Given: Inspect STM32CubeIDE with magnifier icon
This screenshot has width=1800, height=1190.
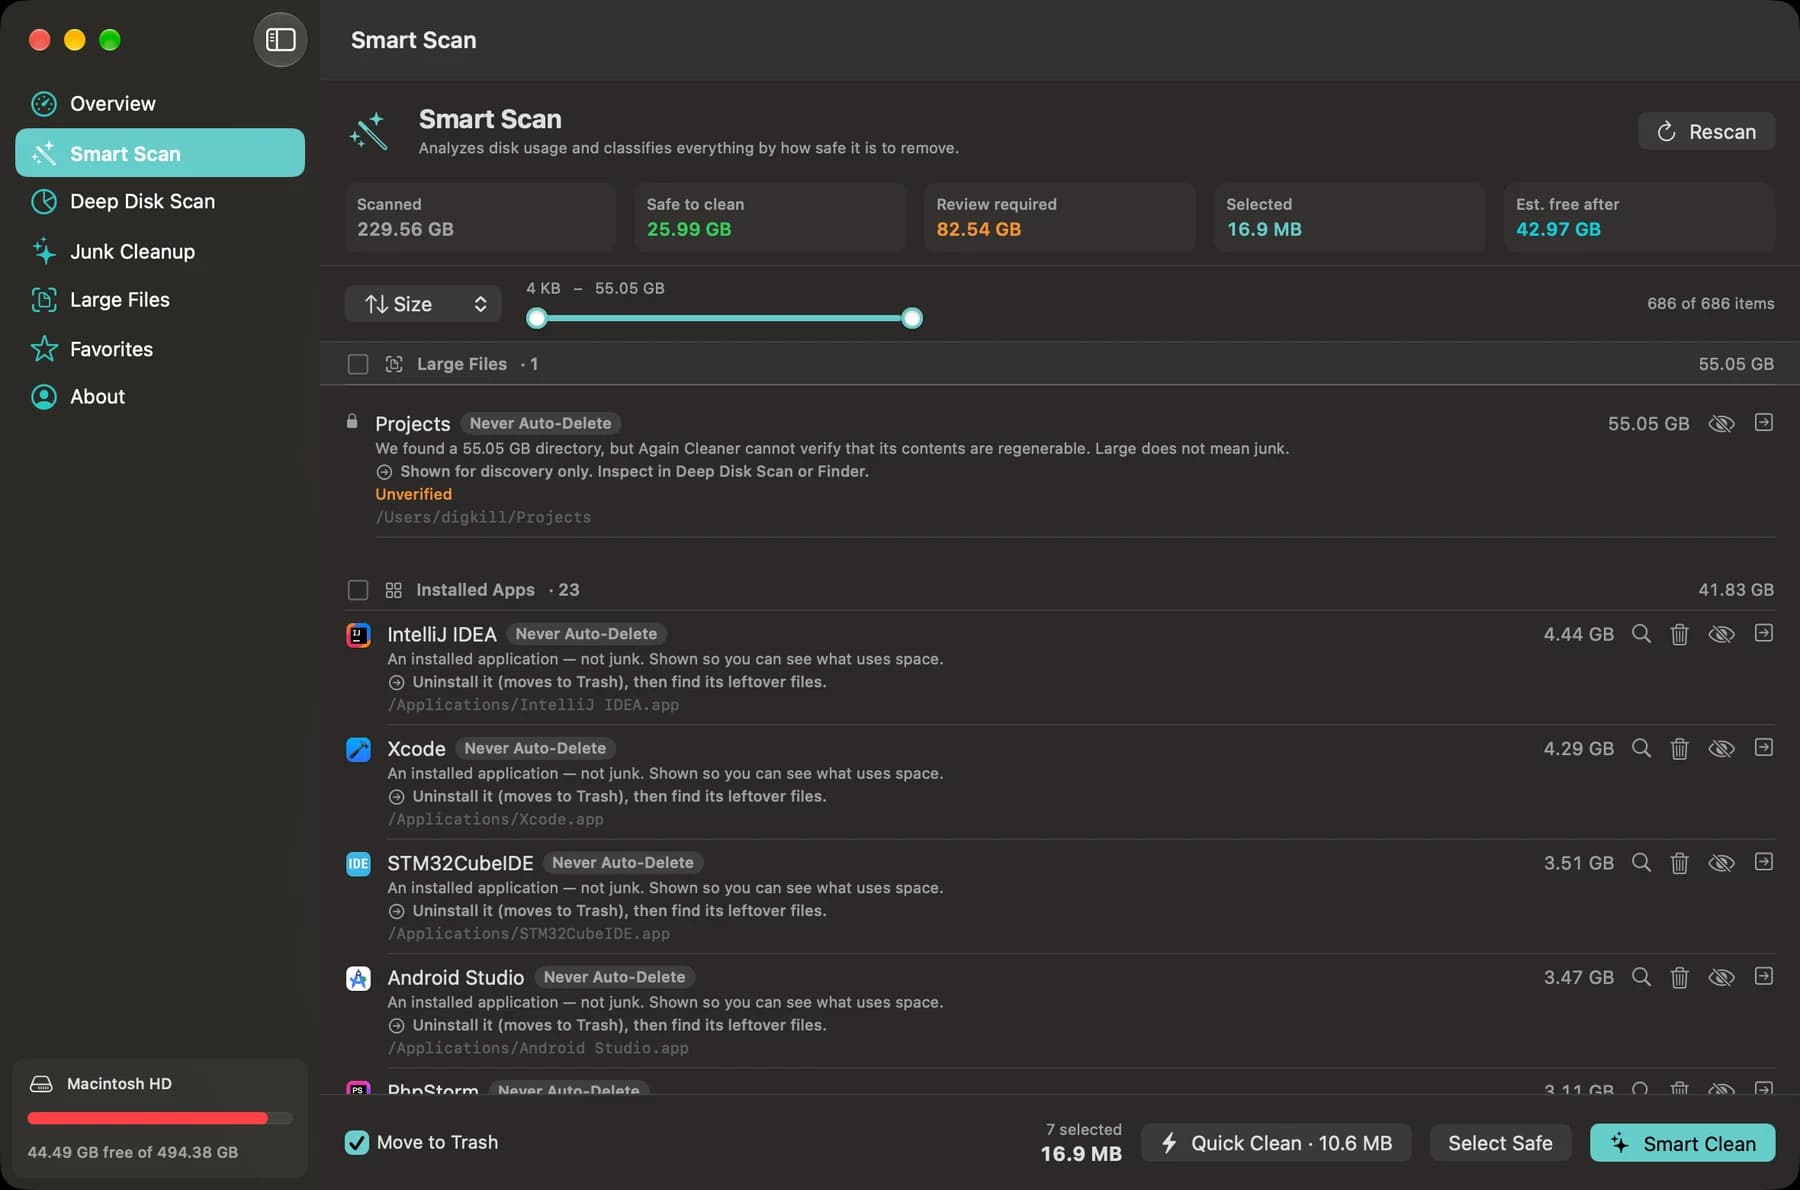Looking at the screenshot, I should [1641, 863].
